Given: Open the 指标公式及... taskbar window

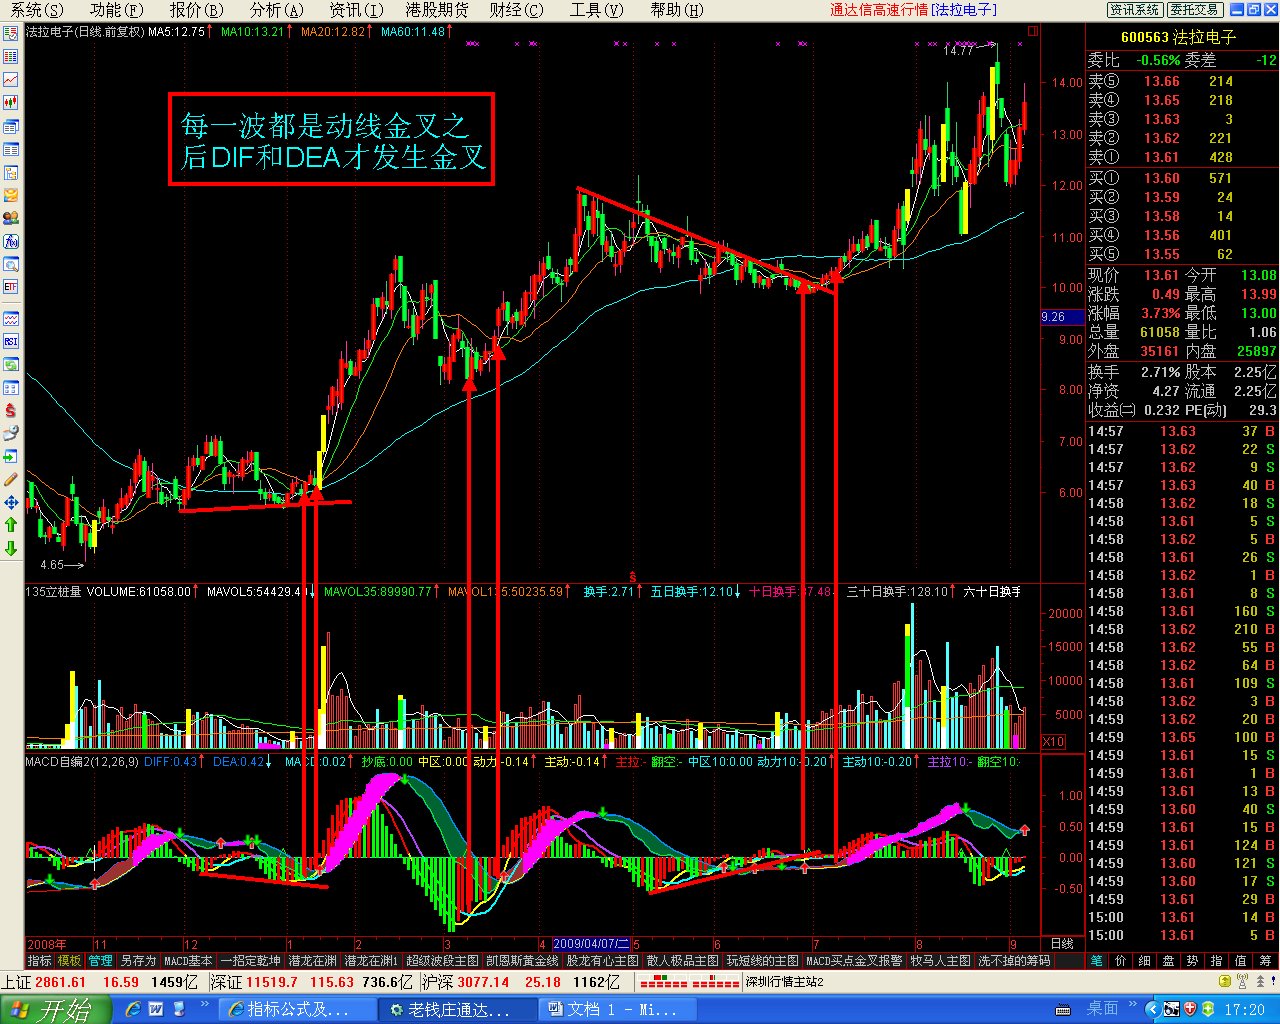Looking at the screenshot, I should [x=297, y=1010].
